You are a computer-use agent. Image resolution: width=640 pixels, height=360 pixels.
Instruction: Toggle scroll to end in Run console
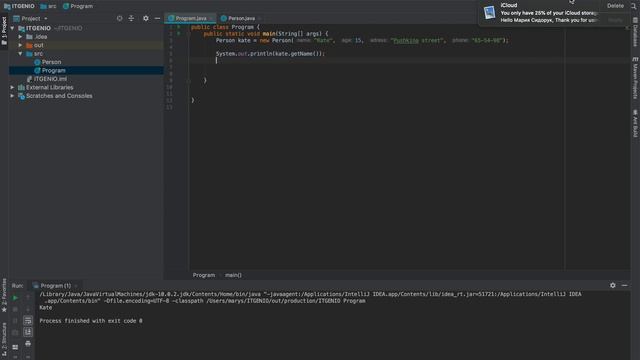(28, 332)
